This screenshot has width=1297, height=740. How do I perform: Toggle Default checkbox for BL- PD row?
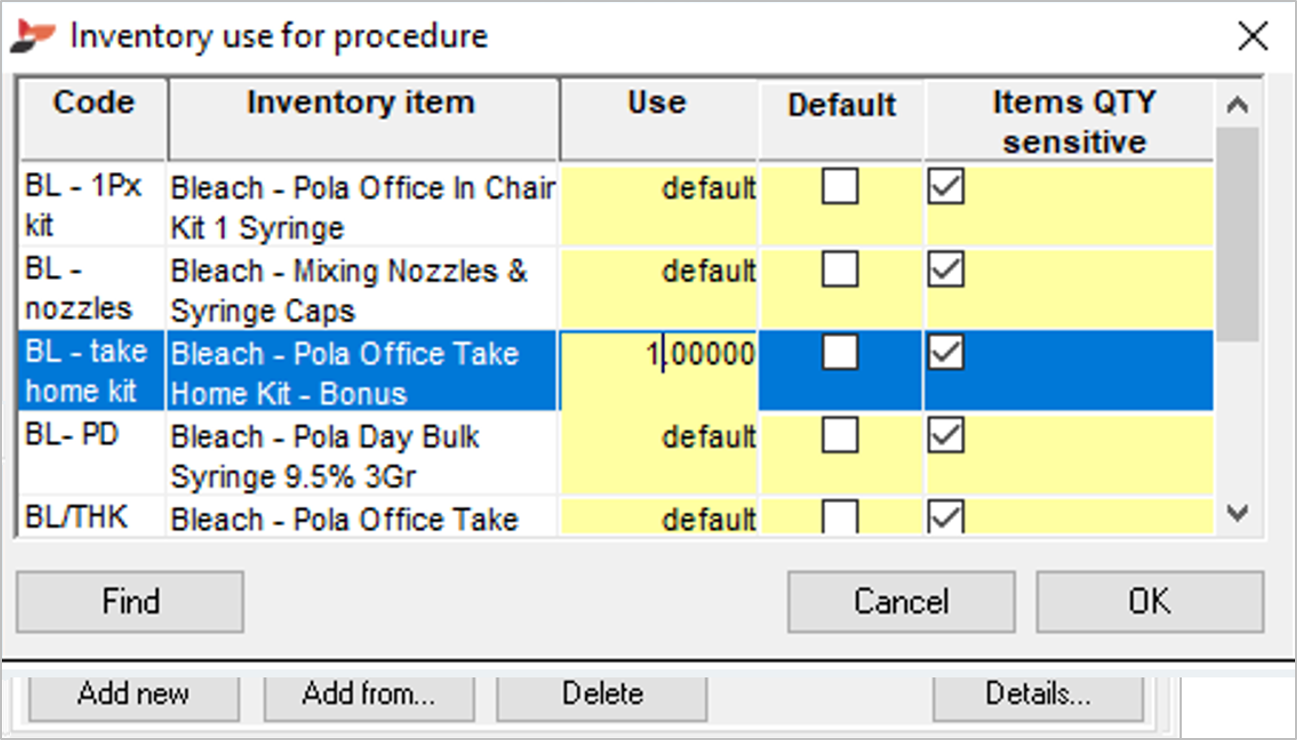(x=840, y=435)
